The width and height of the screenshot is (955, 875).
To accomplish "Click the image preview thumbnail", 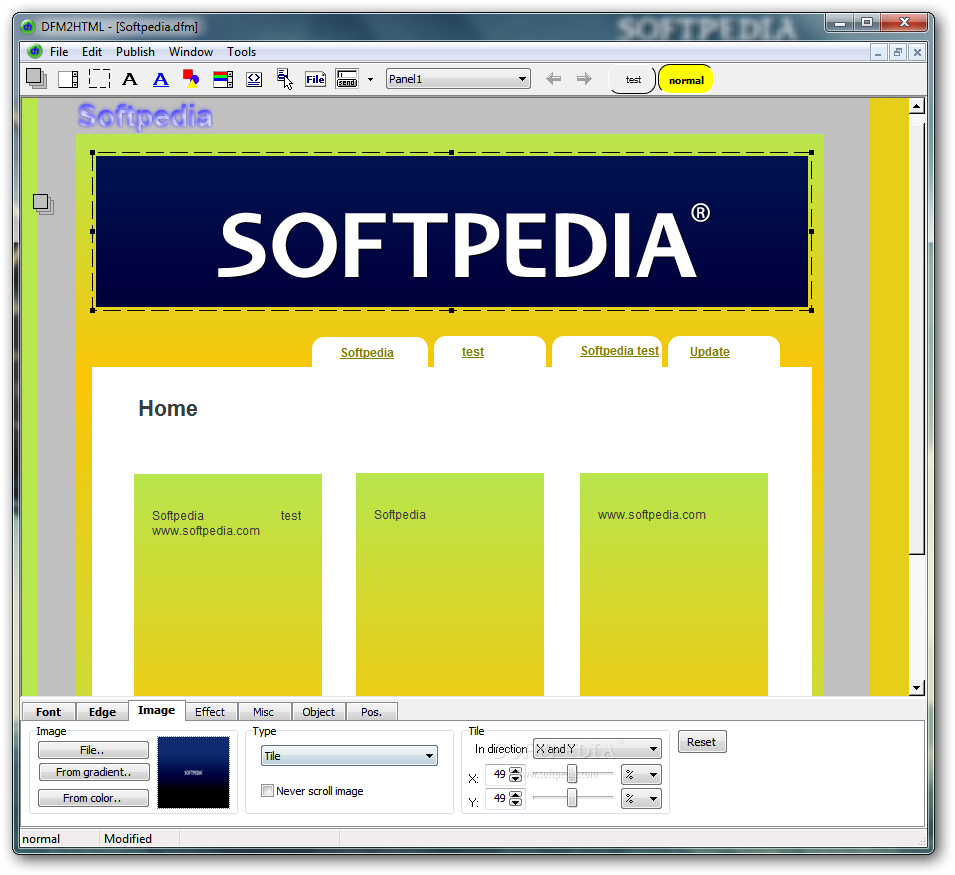I will [x=194, y=772].
